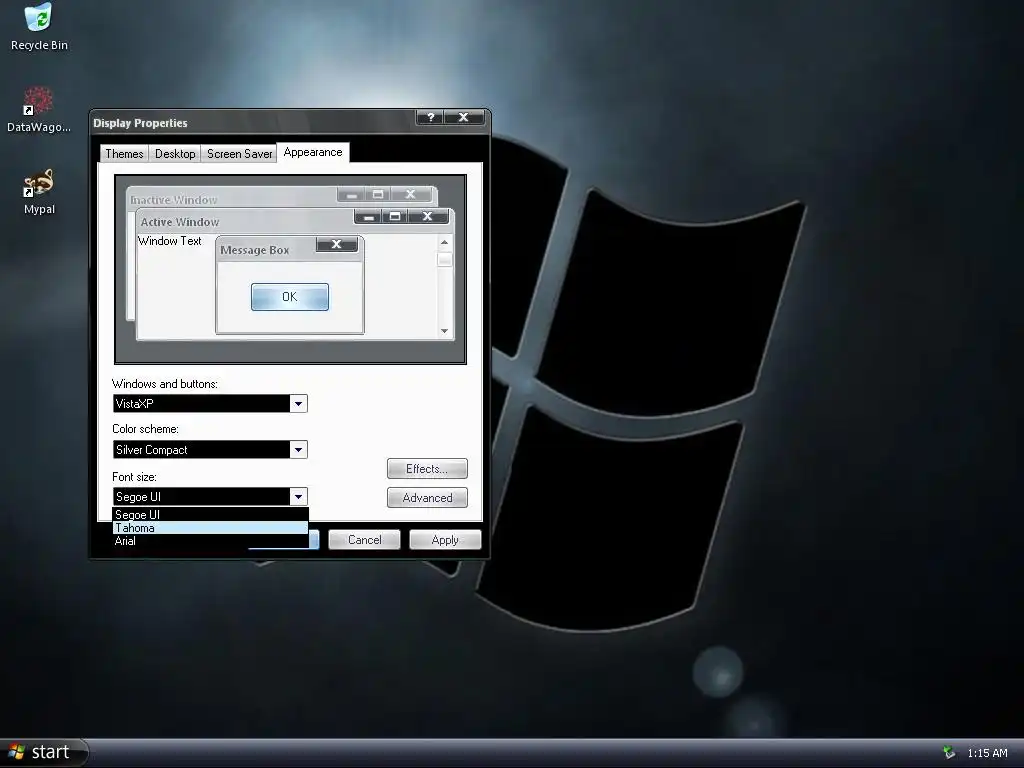Click the preview scrollbar down arrow
The image size is (1024, 768).
pyautogui.click(x=445, y=331)
